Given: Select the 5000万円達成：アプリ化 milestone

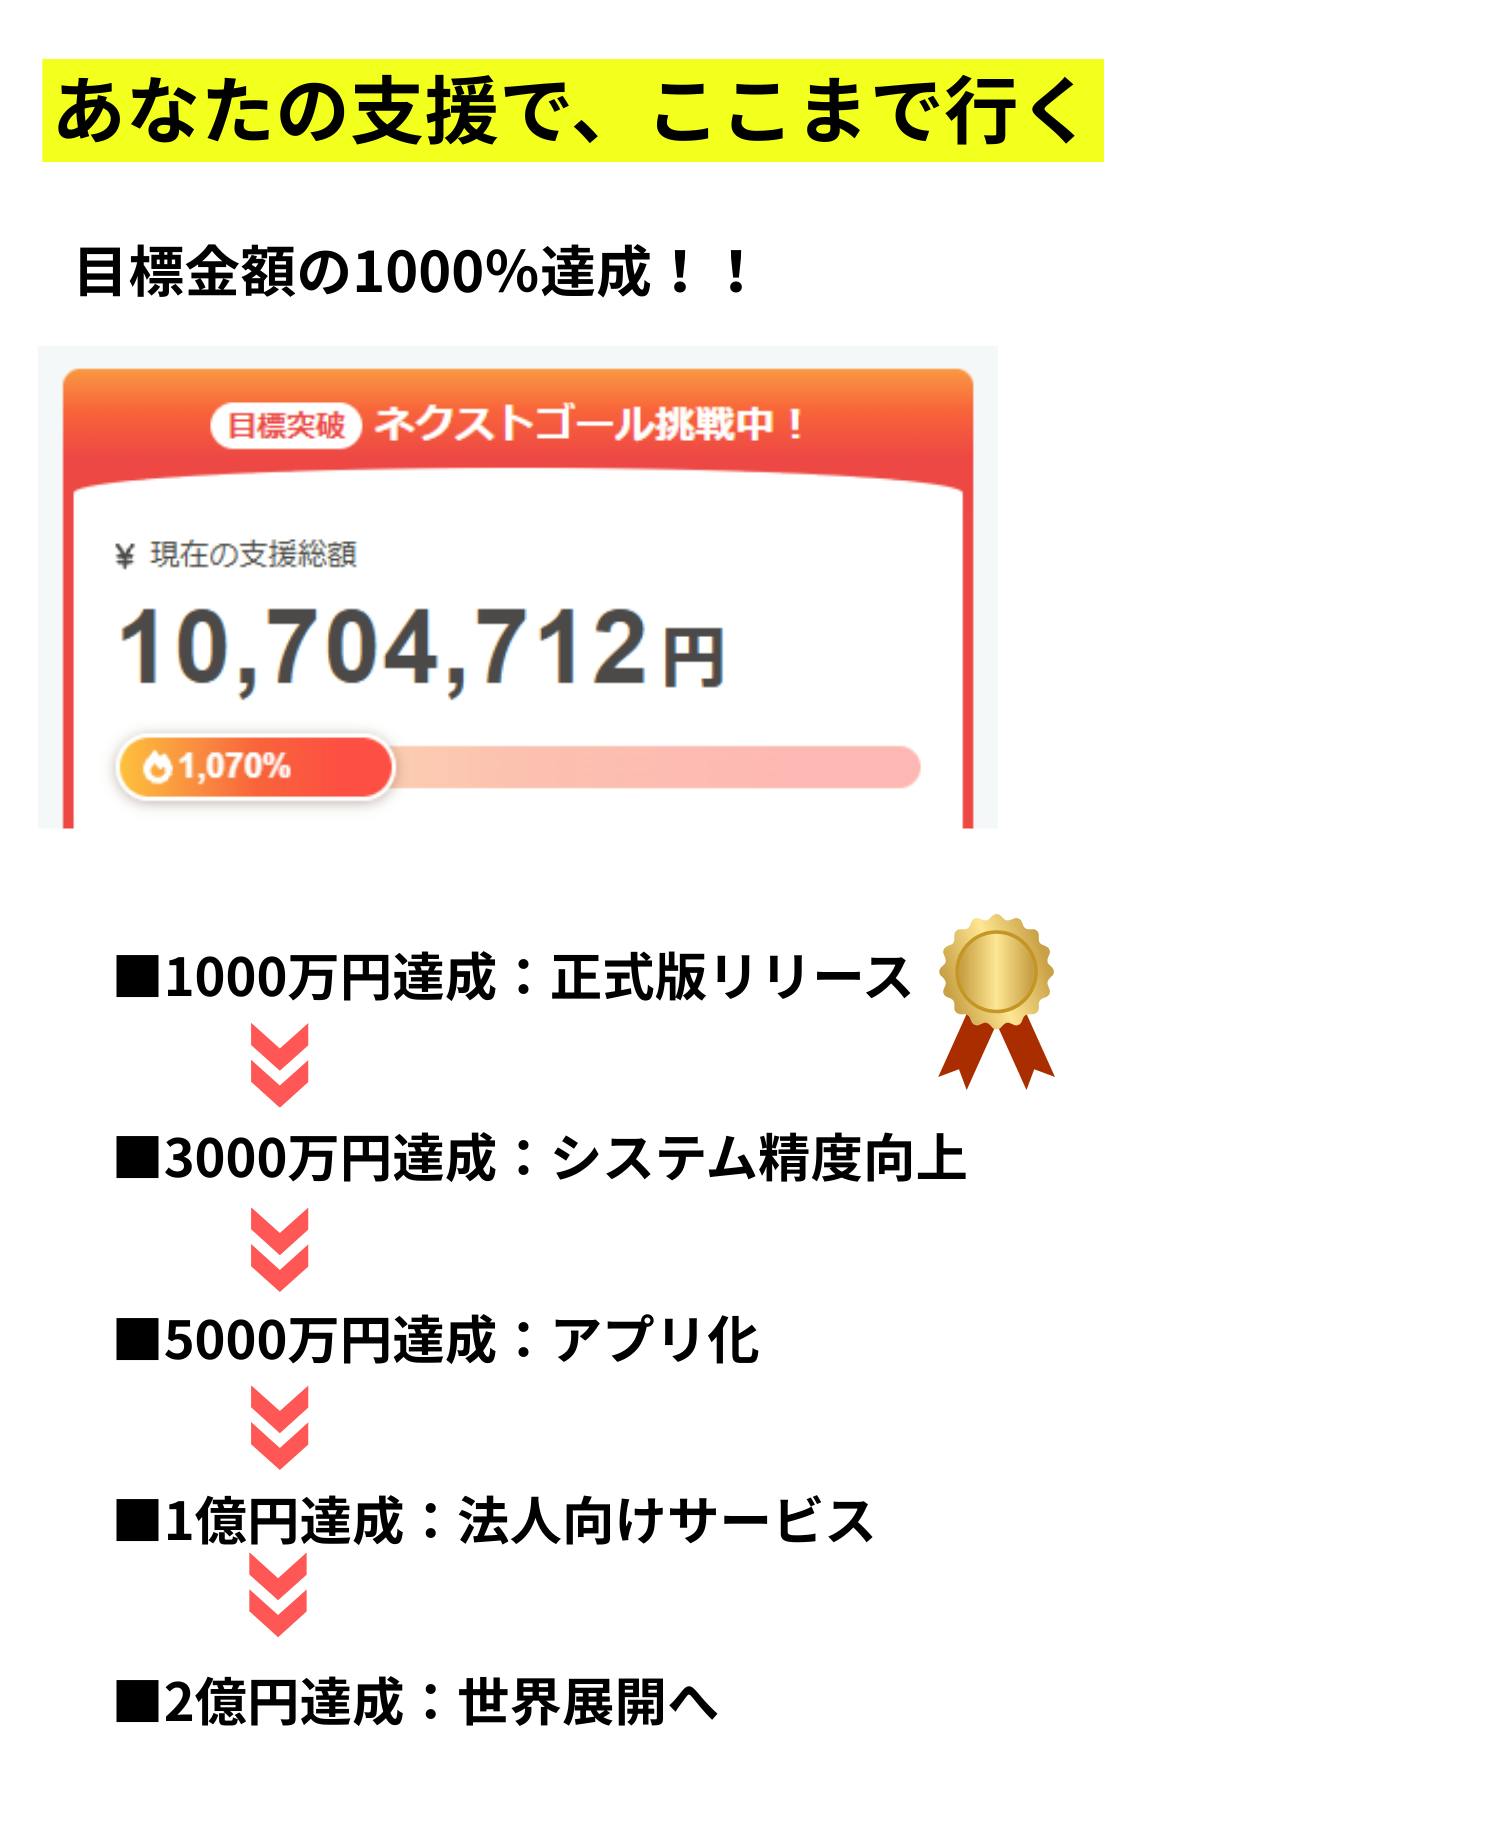Looking at the screenshot, I should point(437,1340).
